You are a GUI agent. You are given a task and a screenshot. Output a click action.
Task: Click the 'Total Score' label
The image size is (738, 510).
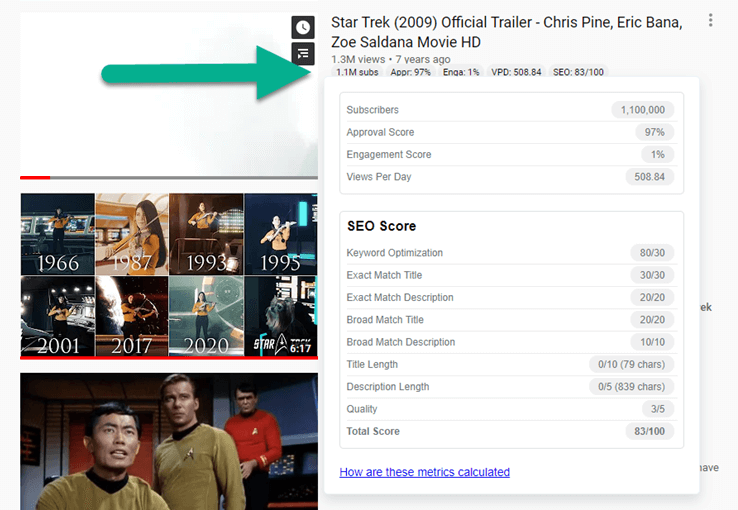coord(373,431)
